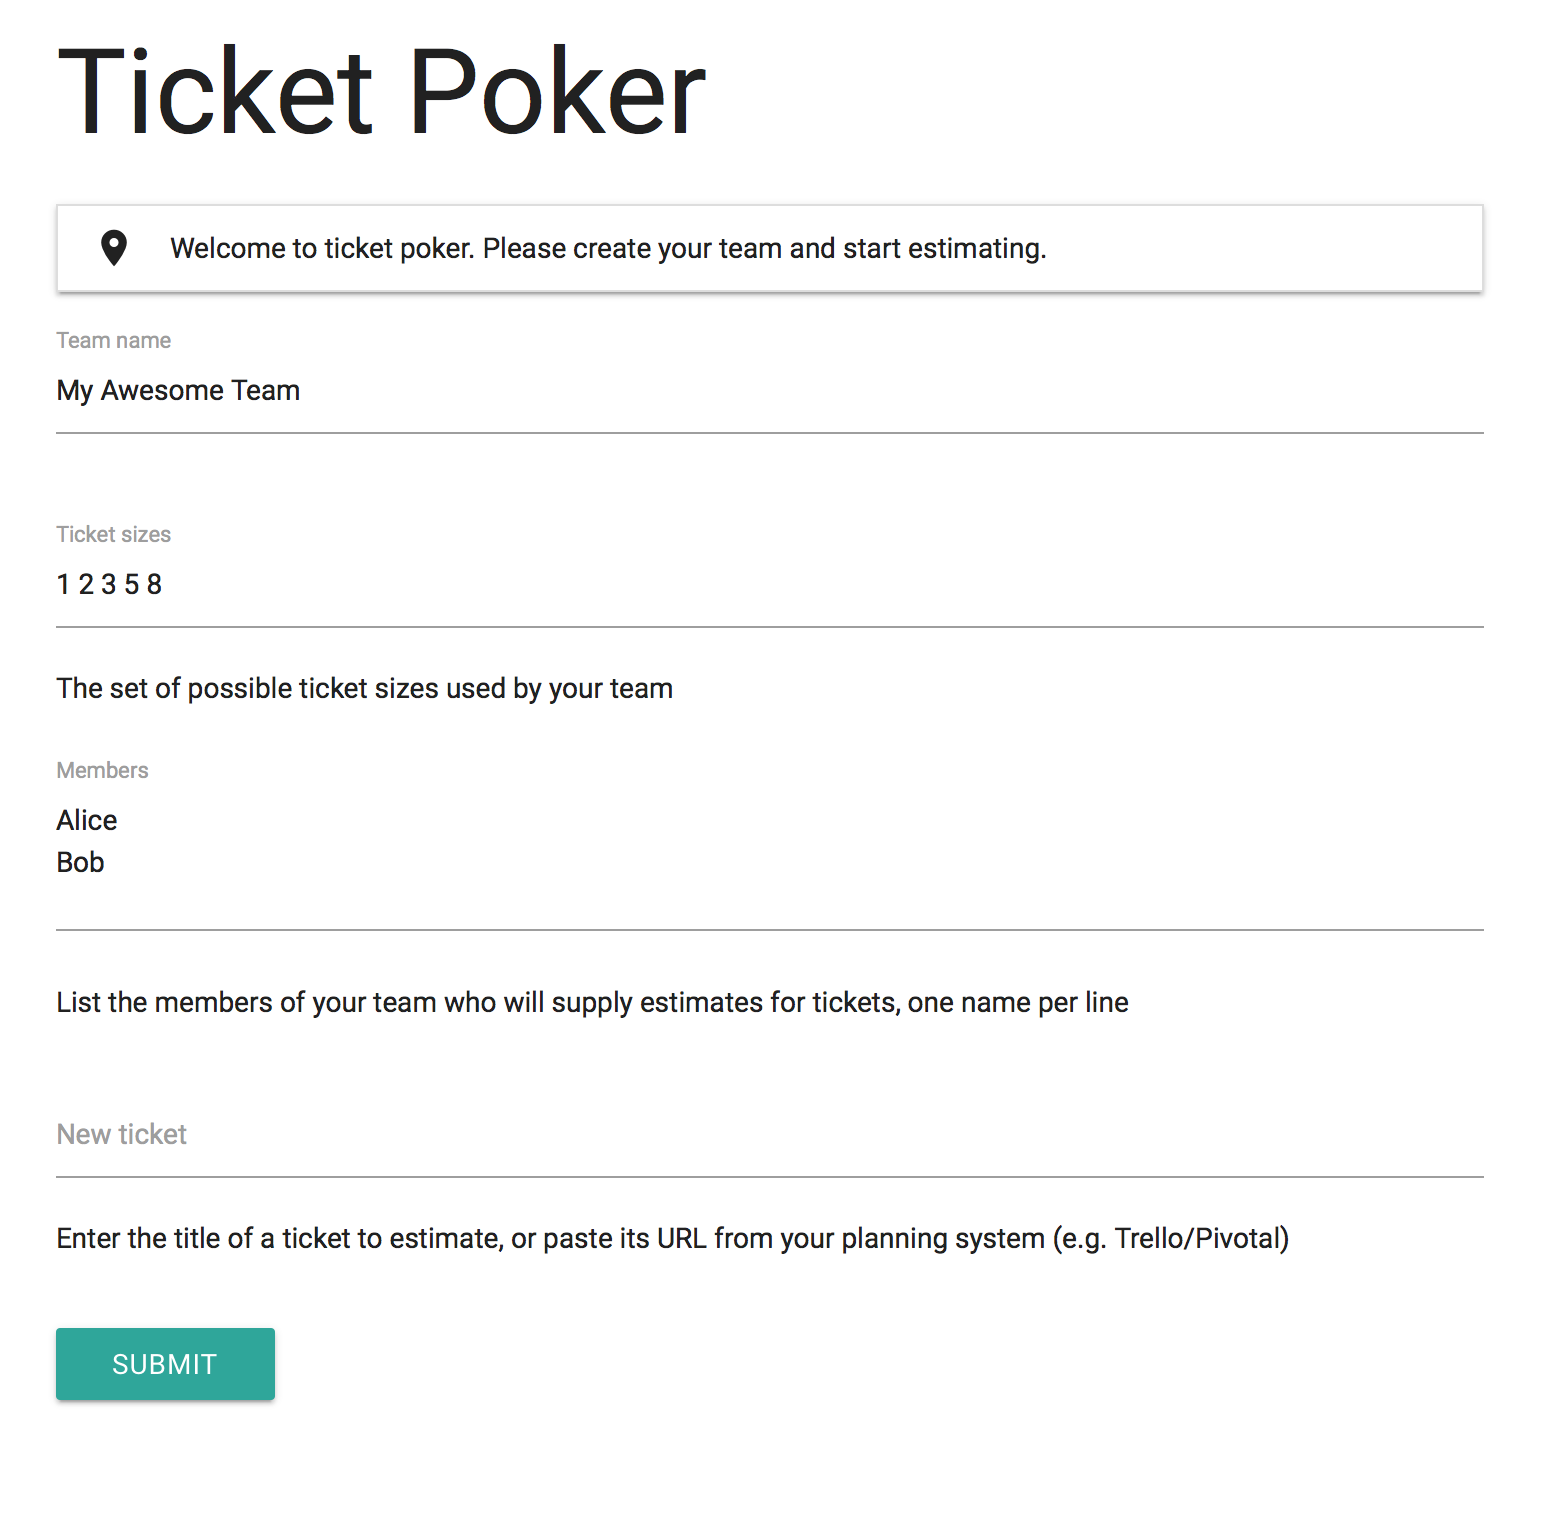This screenshot has width=1558, height=1526.
Task: Click the 'My Awesome Team' text value
Action: [x=178, y=391]
